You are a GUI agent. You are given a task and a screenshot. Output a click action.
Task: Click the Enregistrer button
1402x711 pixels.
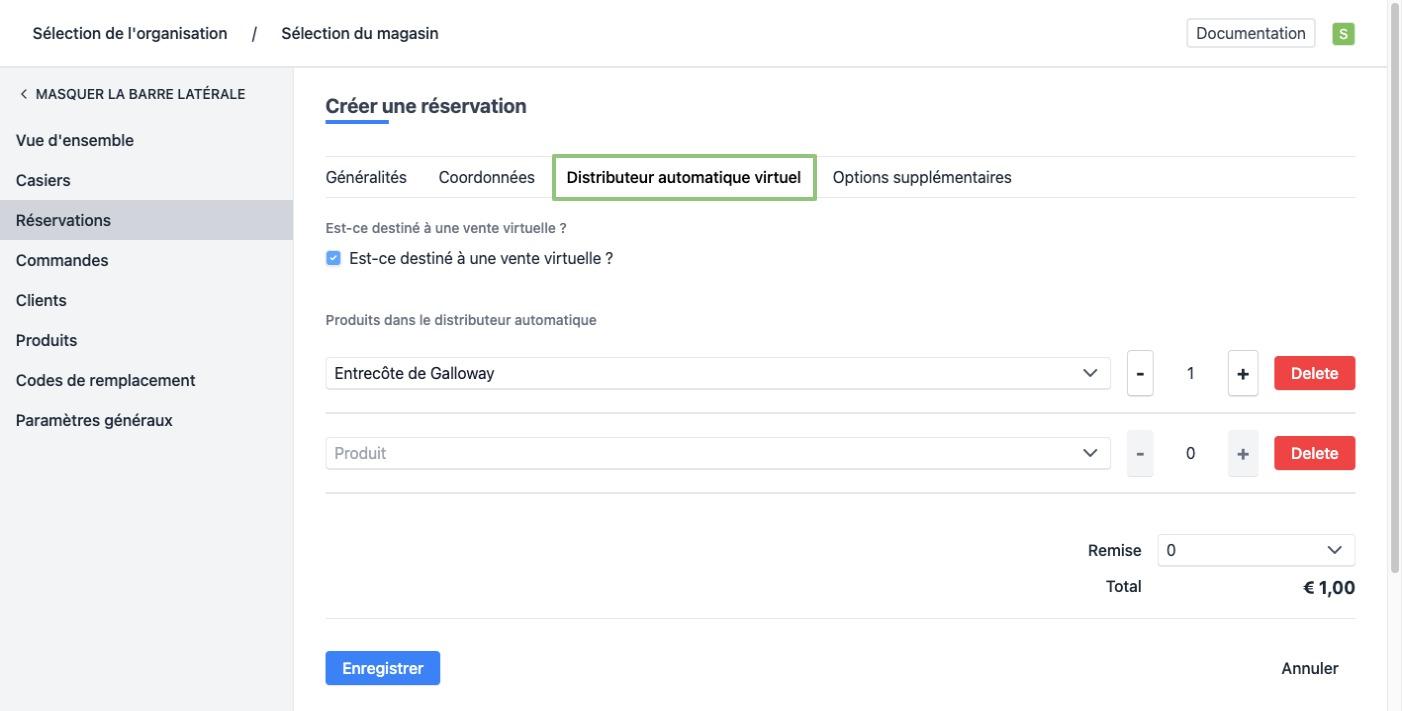[x=382, y=668]
